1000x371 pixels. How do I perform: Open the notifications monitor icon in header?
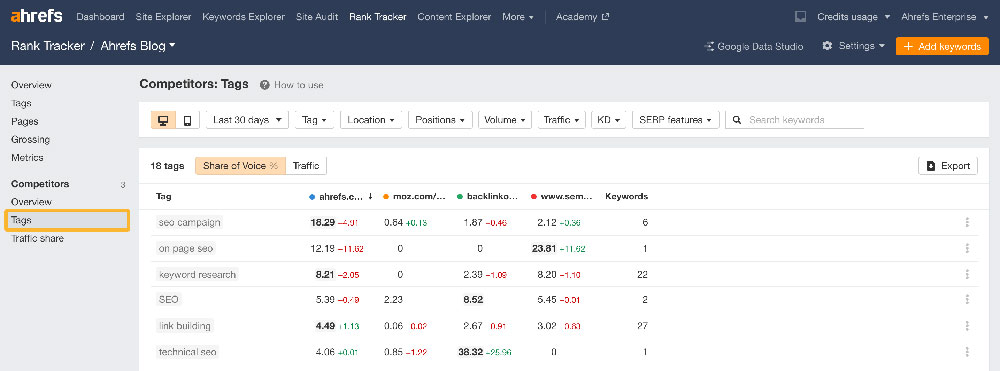801,17
